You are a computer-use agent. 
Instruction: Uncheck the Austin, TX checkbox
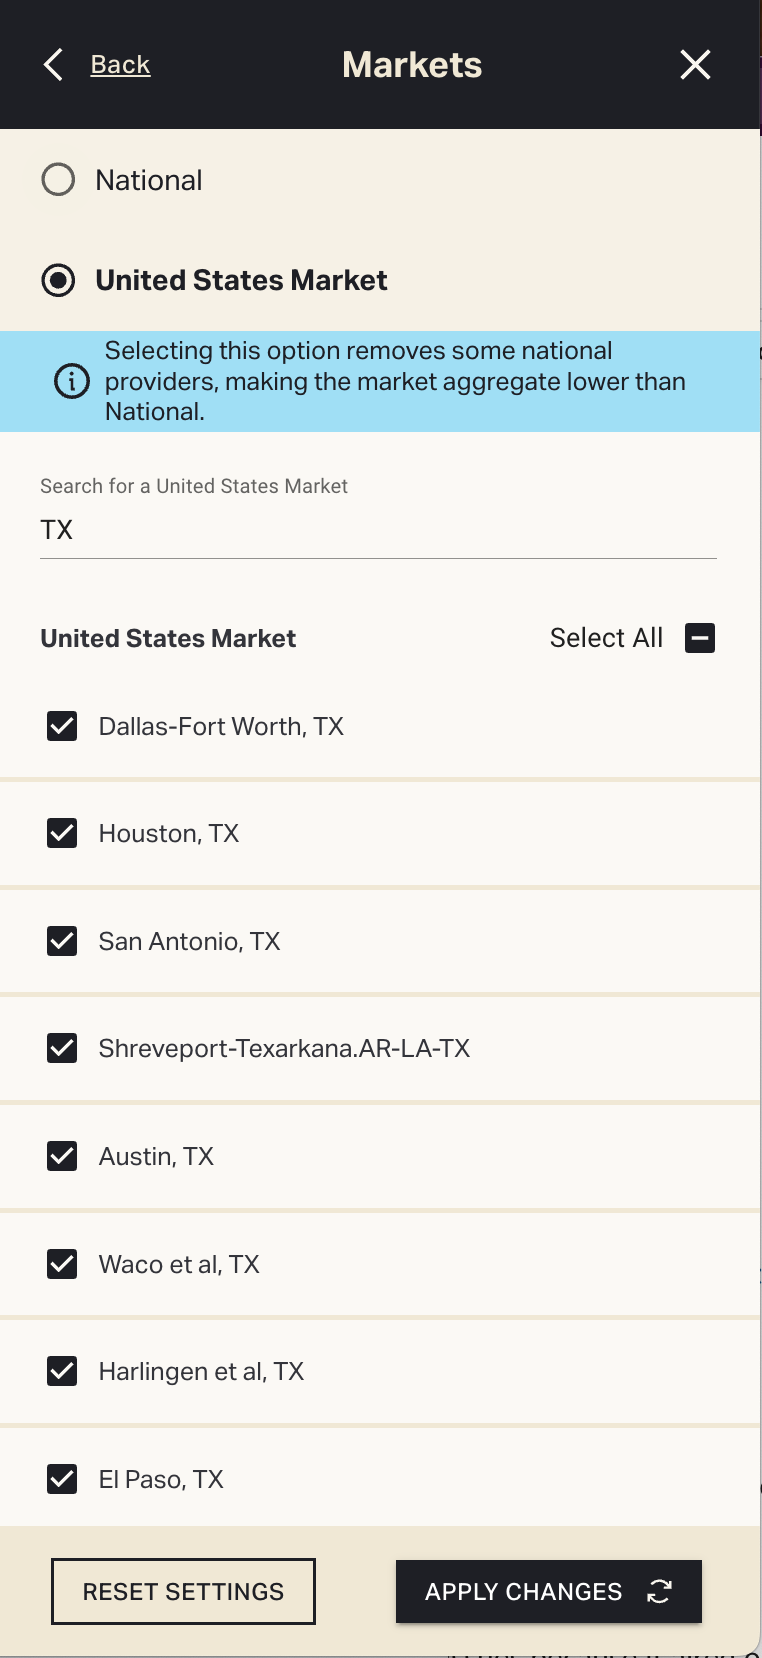[62, 1156]
